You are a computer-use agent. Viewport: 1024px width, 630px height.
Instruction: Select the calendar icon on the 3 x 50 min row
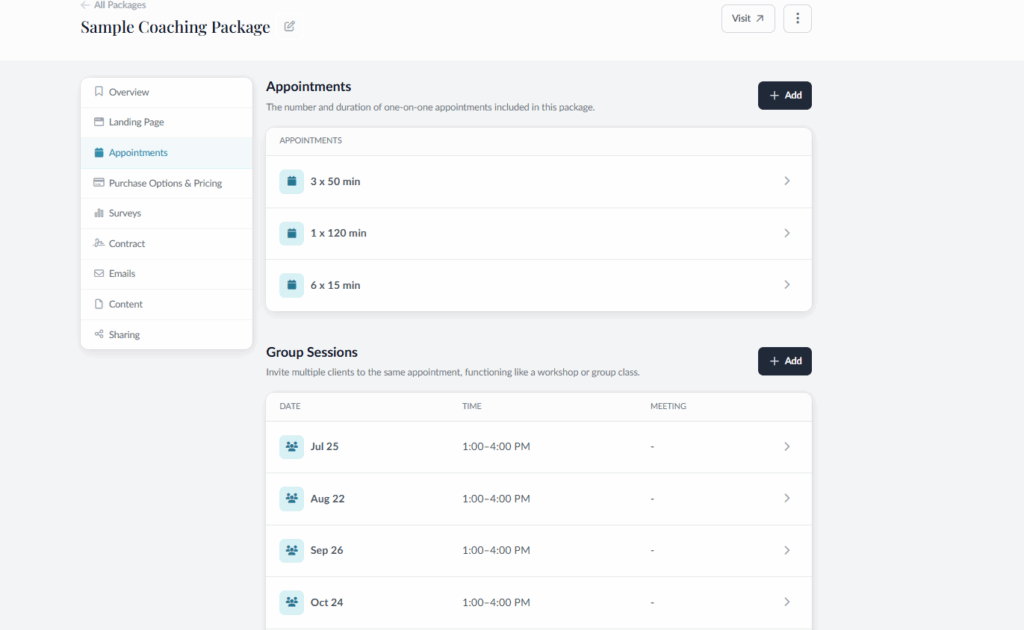(x=291, y=181)
